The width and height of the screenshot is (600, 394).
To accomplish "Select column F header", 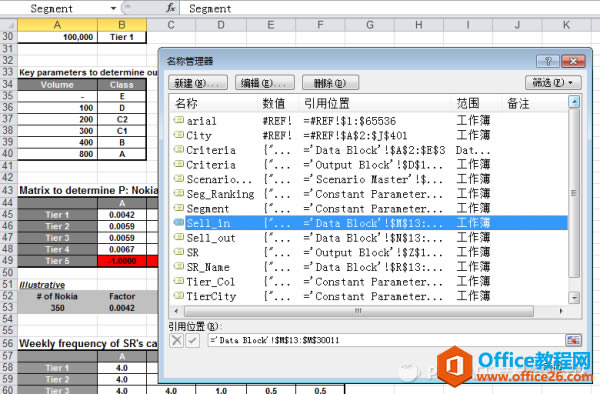I will click(320, 25).
